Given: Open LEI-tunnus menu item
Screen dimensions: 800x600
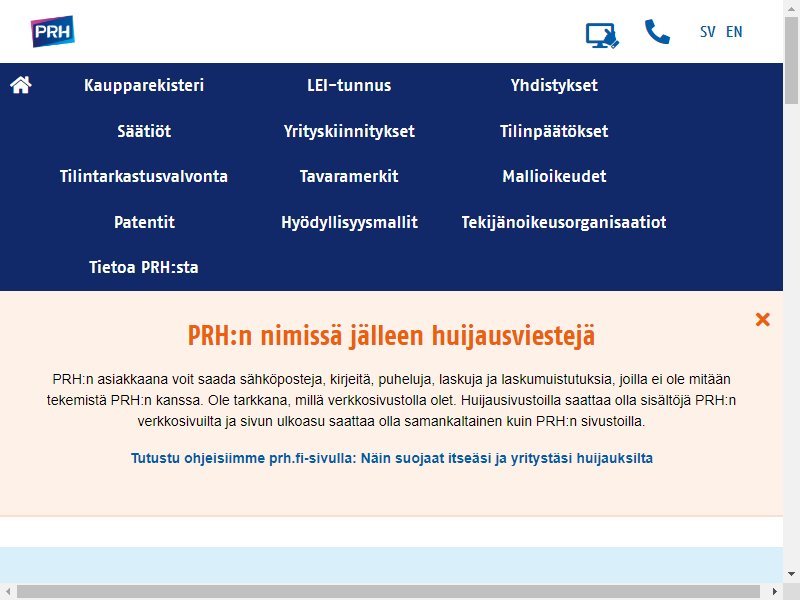Looking at the screenshot, I should pos(349,85).
